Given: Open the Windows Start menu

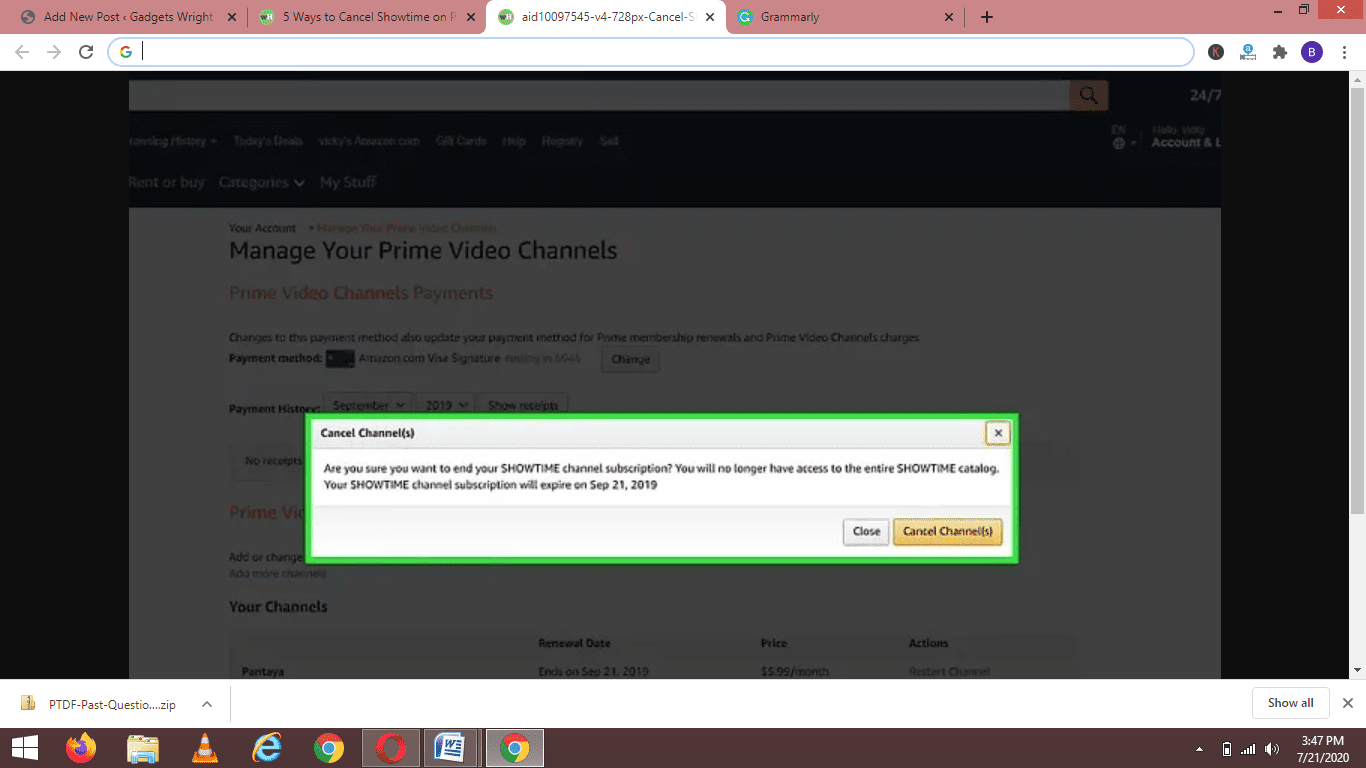Looking at the screenshot, I should coord(24,748).
